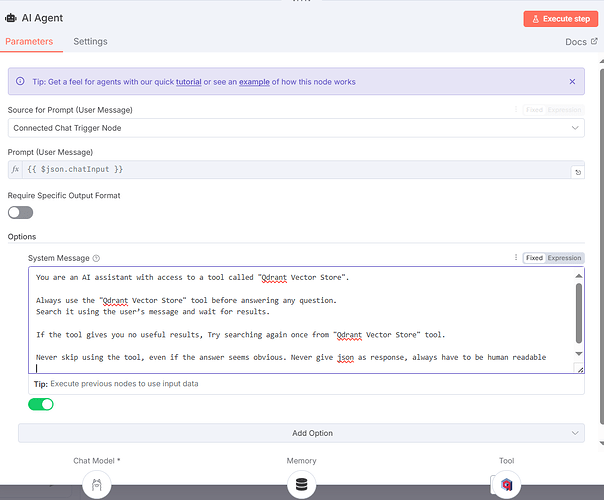Click the system message scrollbar down arrow
Screen dimensions: 604x500
click(x=579, y=354)
